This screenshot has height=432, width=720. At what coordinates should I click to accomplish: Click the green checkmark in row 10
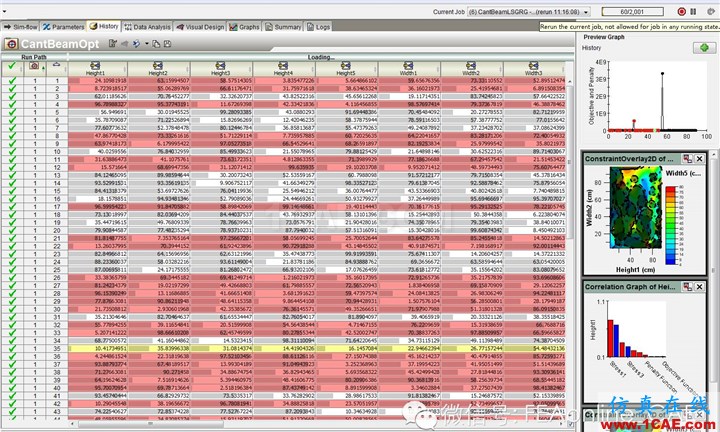12,151
